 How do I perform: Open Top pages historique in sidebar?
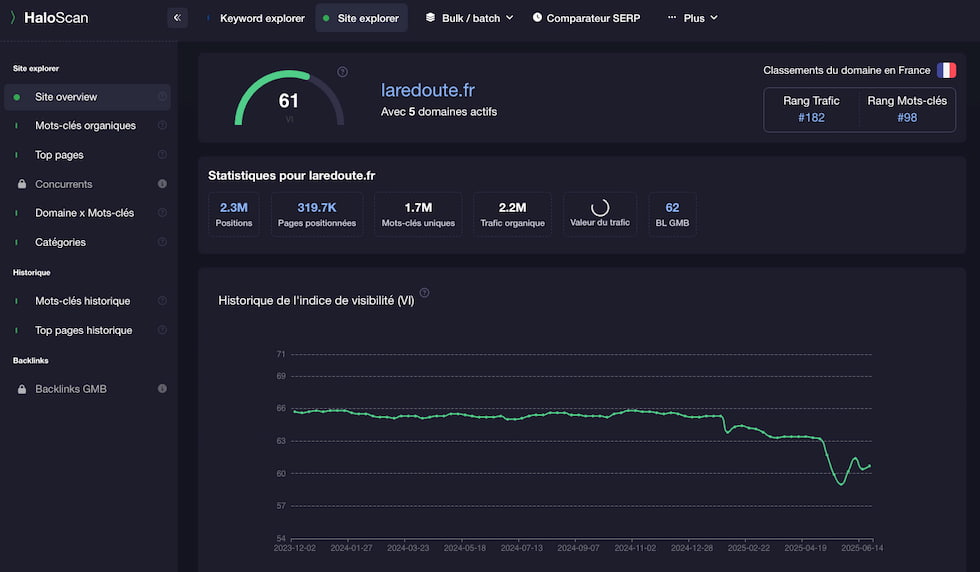84,330
